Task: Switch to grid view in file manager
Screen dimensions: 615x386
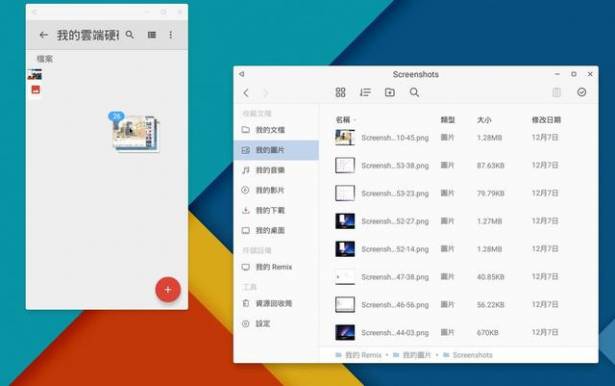Action: pyautogui.click(x=340, y=93)
